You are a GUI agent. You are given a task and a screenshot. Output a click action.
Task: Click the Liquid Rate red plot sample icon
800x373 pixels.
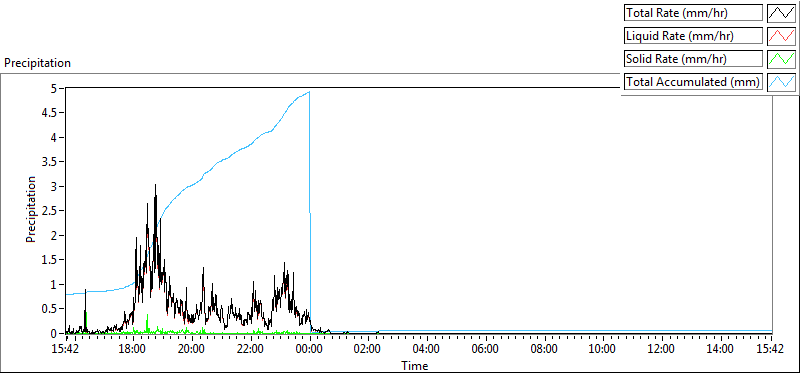pos(781,36)
